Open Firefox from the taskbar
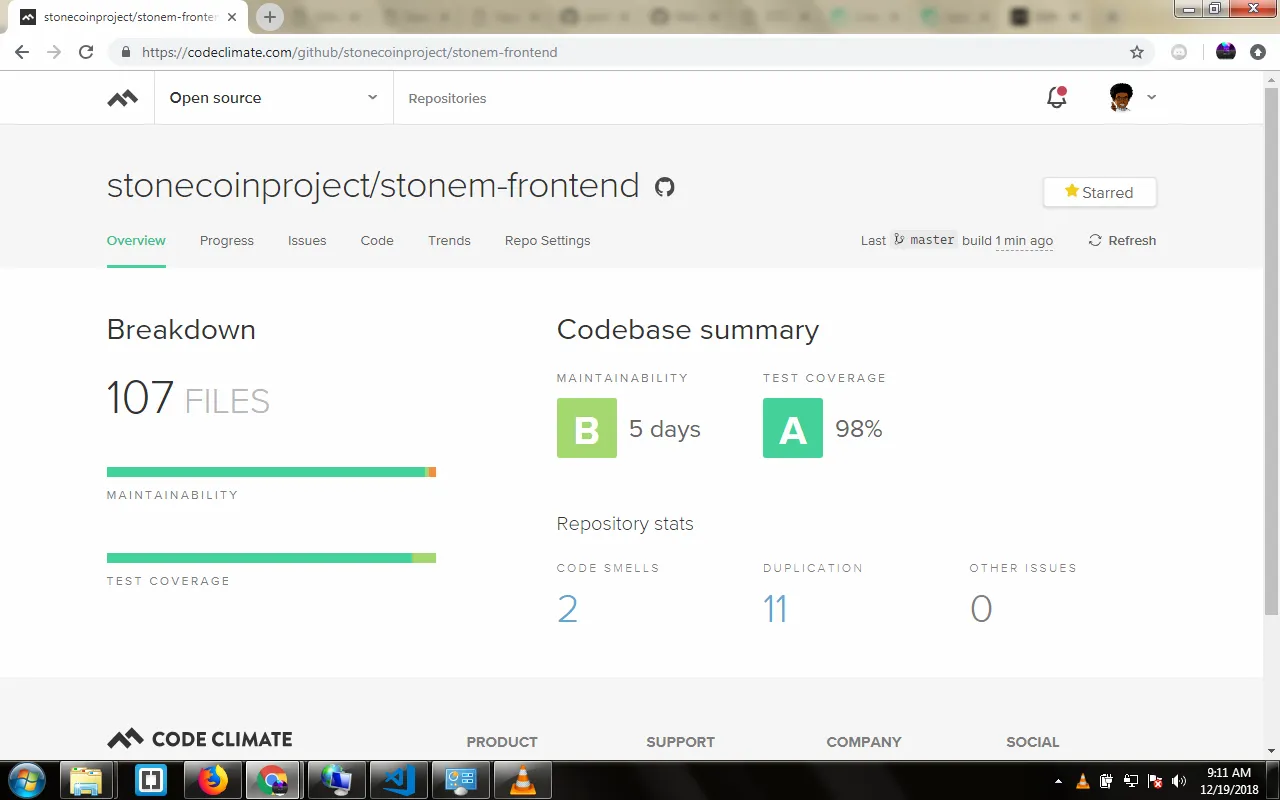Viewport: 1280px width, 800px height. 212,780
